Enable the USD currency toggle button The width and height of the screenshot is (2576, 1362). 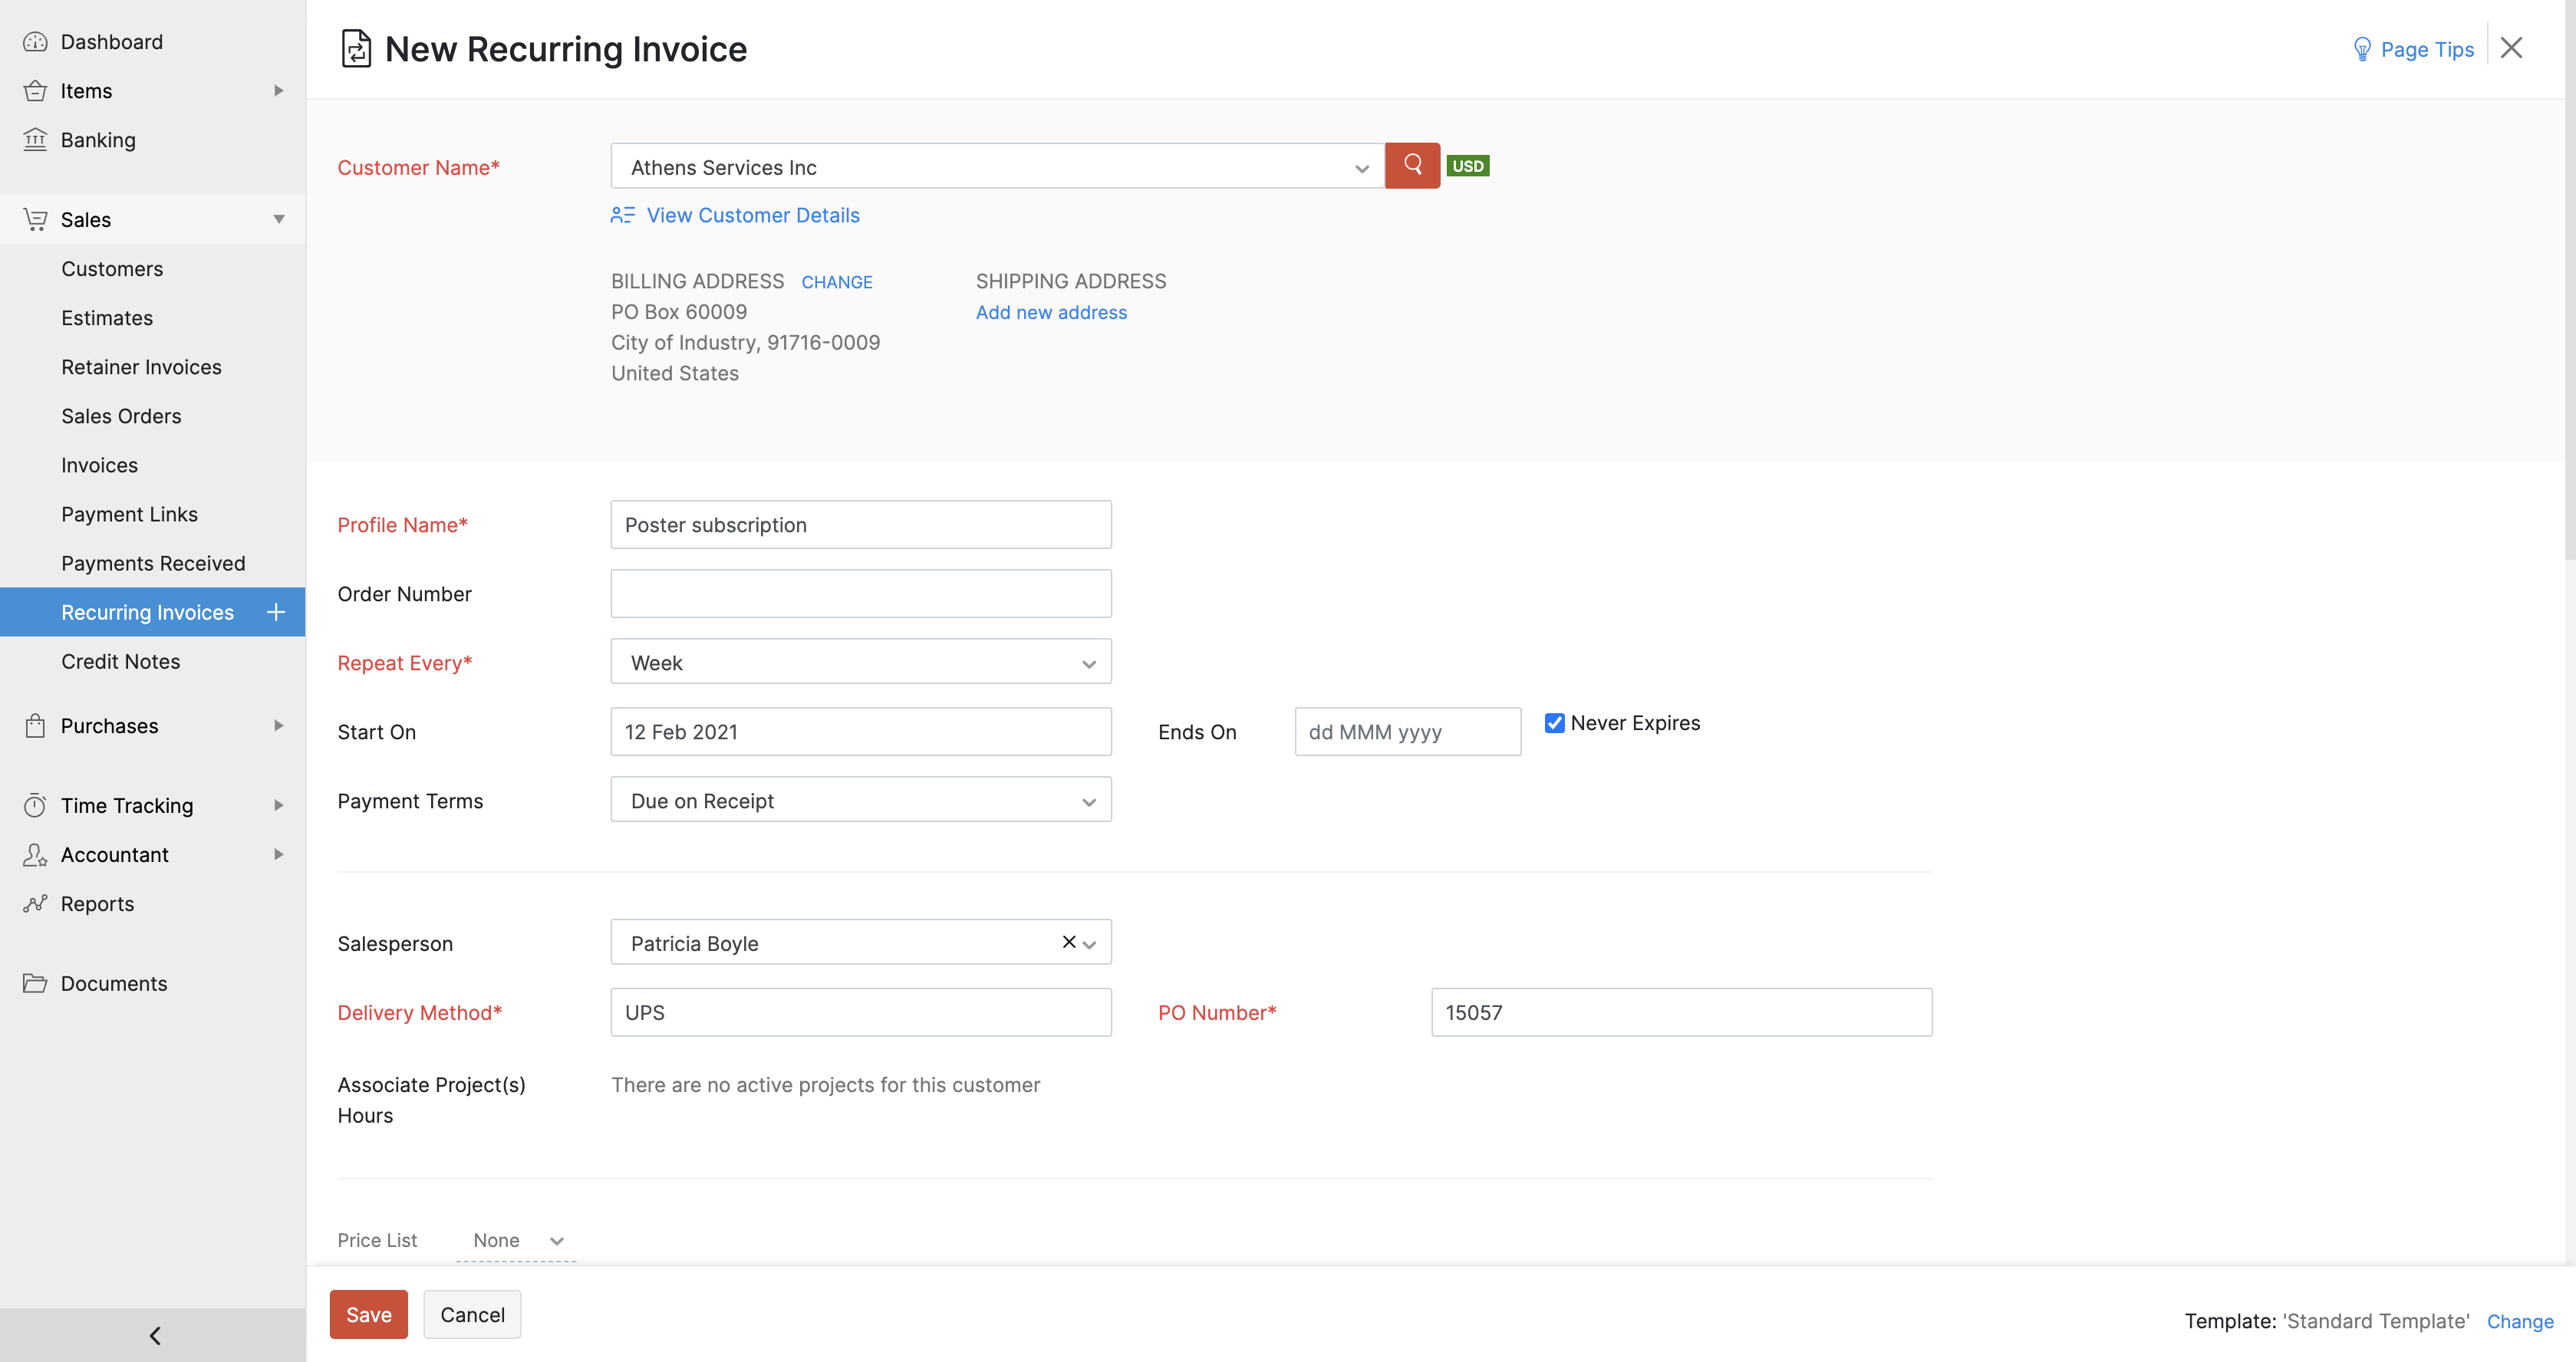pyautogui.click(x=1467, y=165)
